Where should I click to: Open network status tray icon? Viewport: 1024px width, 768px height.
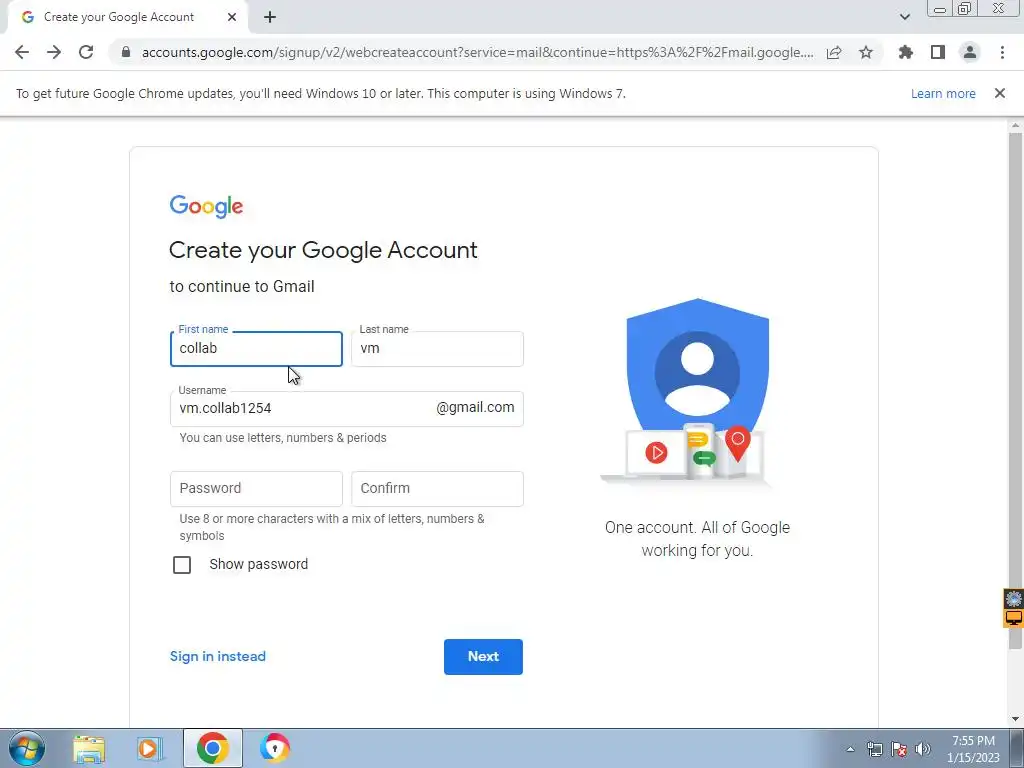coord(874,749)
